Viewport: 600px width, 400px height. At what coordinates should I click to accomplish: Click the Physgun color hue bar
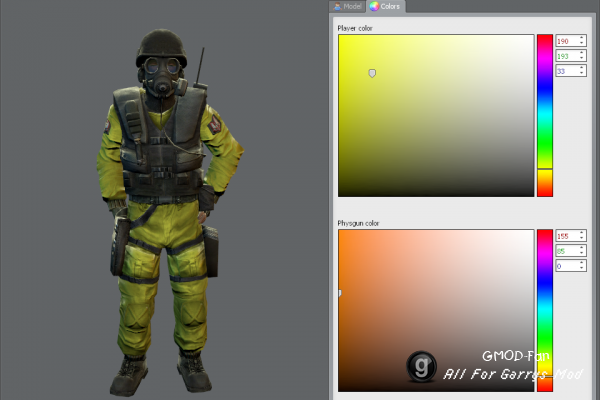pos(545,310)
